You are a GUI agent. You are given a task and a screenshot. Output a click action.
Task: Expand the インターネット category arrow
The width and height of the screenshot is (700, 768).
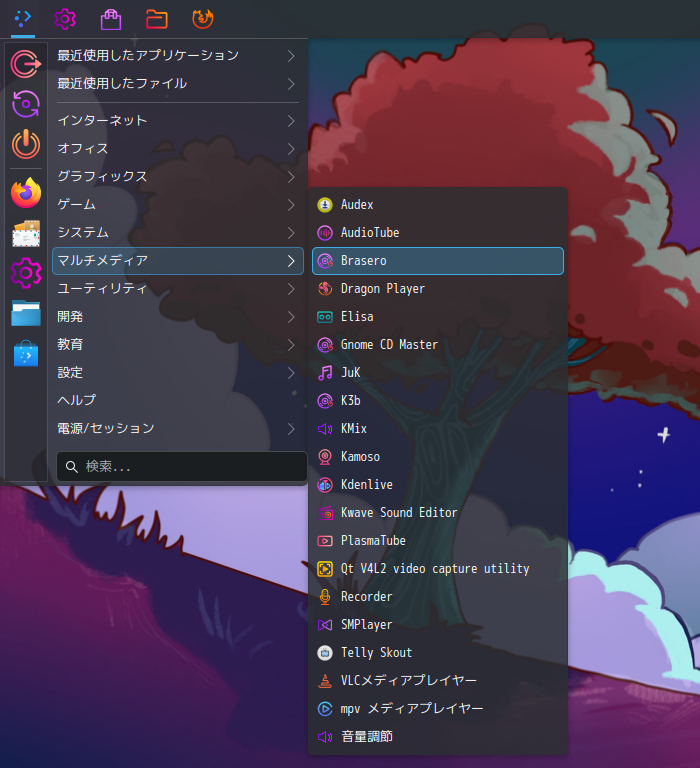[291, 121]
